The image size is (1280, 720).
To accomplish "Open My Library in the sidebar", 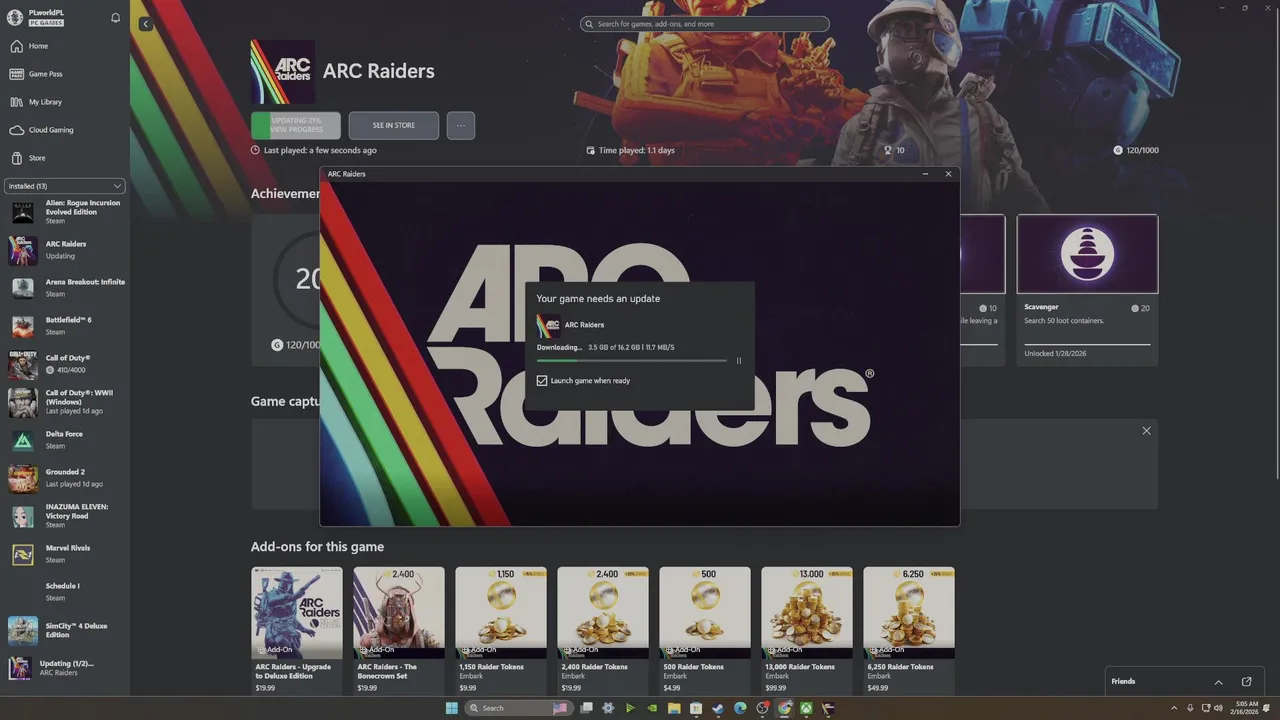I will 64,102.
